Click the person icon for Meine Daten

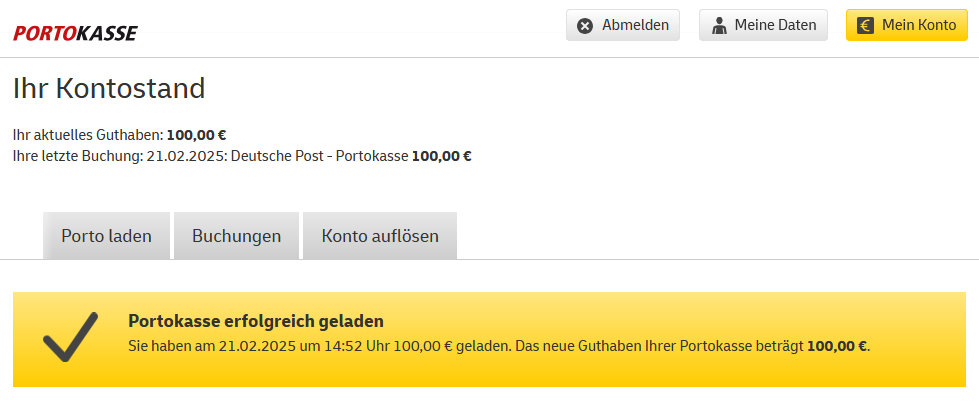coord(718,26)
